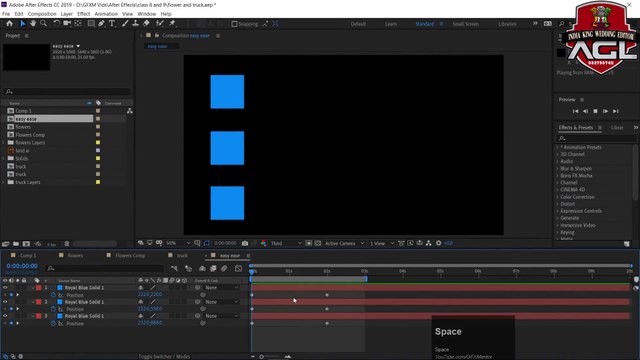Hide layer 2 Royal Blue Solid 1 with eye
Viewport: 640px width, 360px height.
click(5, 302)
